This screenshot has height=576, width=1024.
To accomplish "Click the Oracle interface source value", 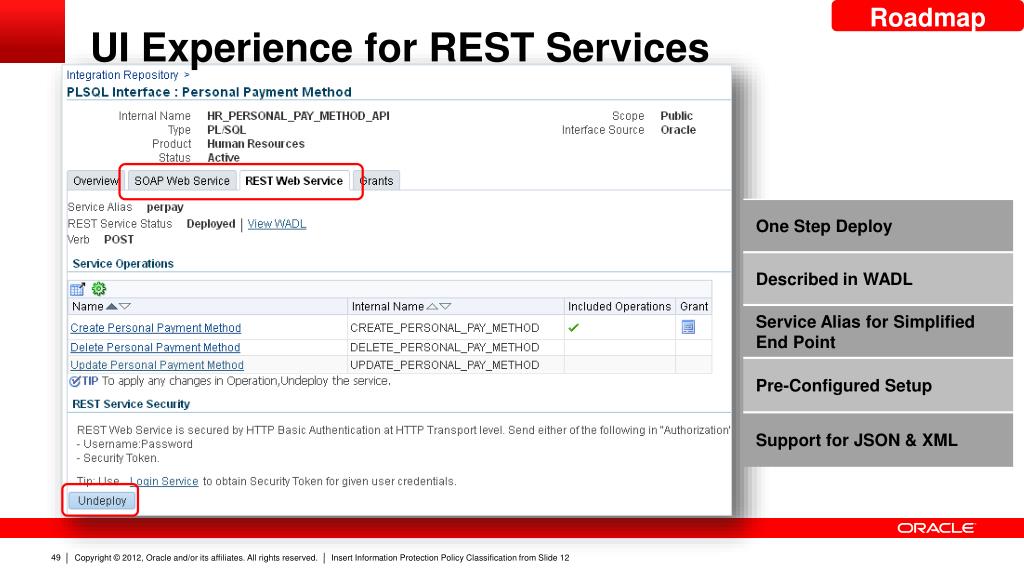I will pos(678,130).
